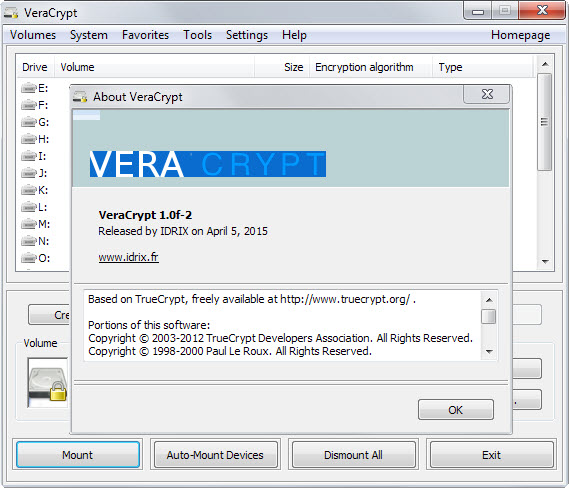Open the Tools menu

pyautogui.click(x=197, y=35)
